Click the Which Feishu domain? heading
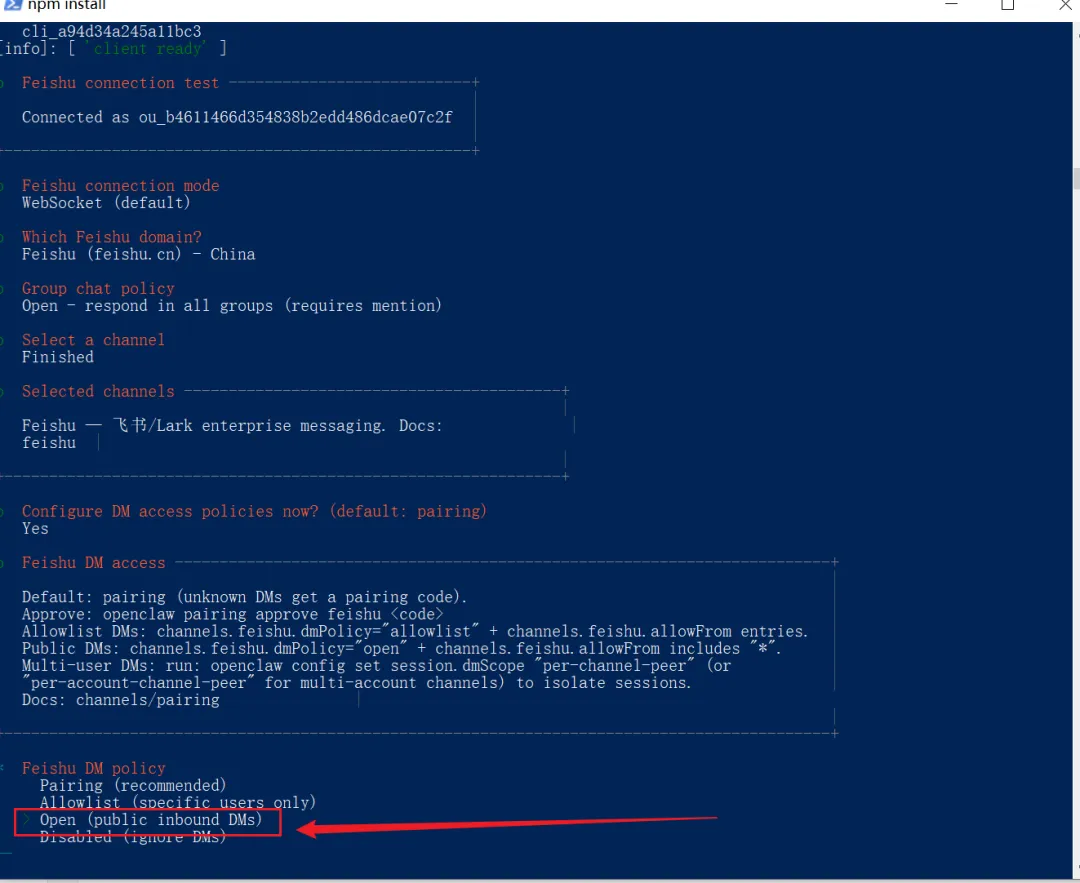 tap(112, 237)
